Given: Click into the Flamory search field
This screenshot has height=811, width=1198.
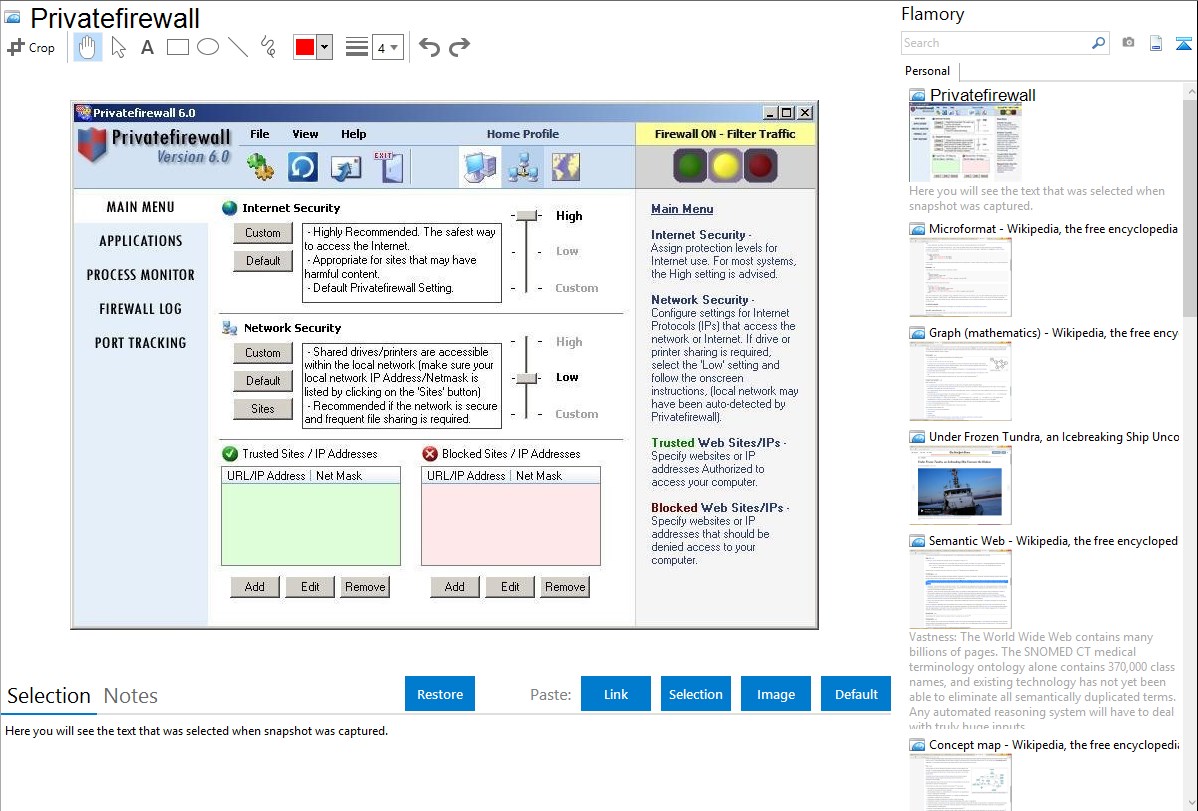Looking at the screenshot, I should [995, 43].
